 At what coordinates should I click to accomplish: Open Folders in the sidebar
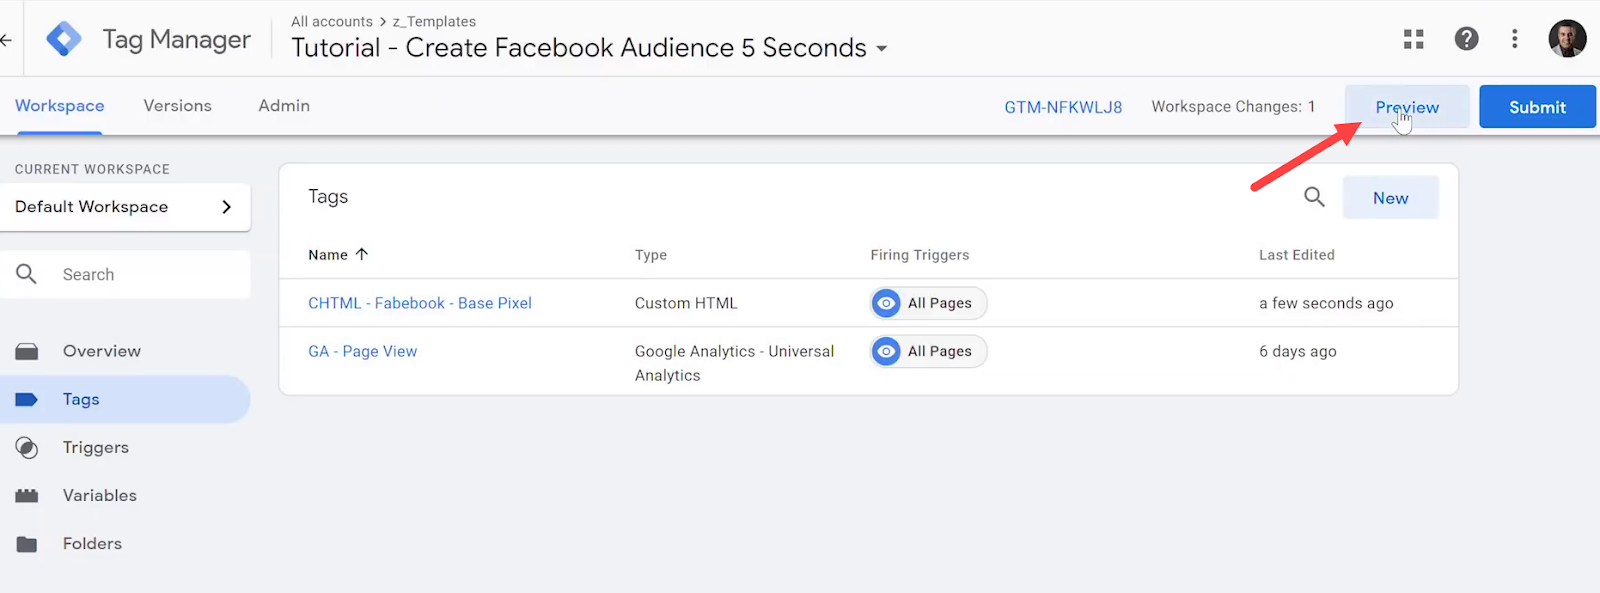(125, 543)
